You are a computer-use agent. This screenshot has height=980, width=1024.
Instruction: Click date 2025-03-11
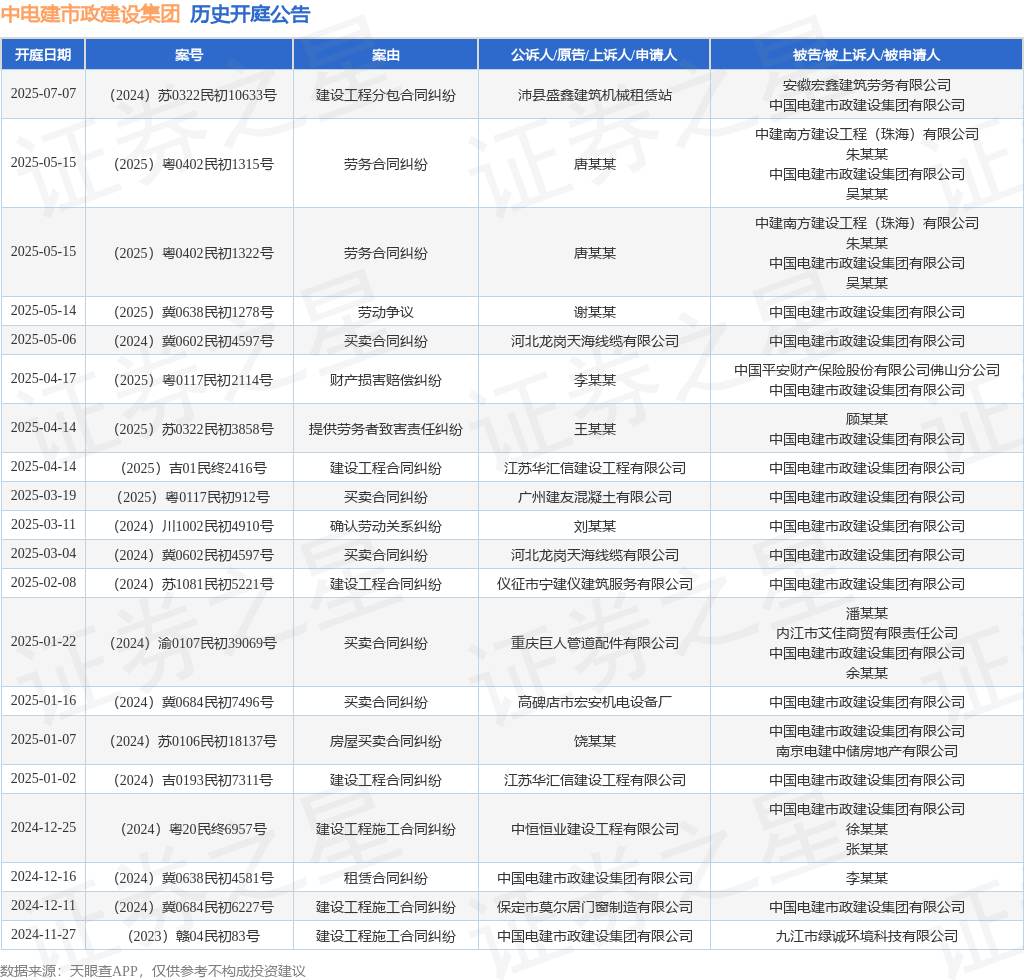click(x=43, y=524)
